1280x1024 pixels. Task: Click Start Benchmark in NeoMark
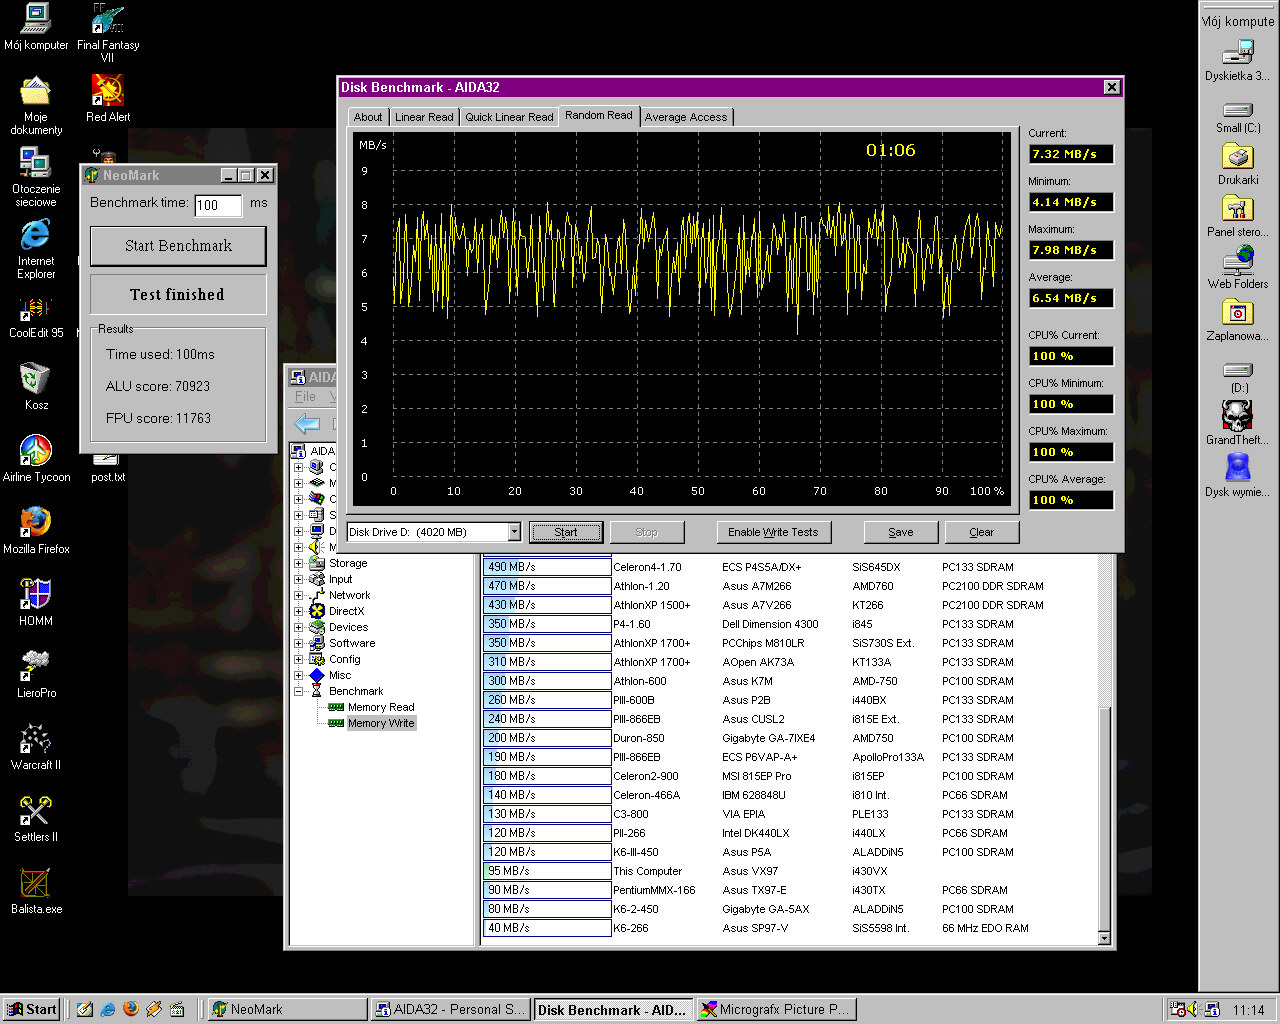178,246
